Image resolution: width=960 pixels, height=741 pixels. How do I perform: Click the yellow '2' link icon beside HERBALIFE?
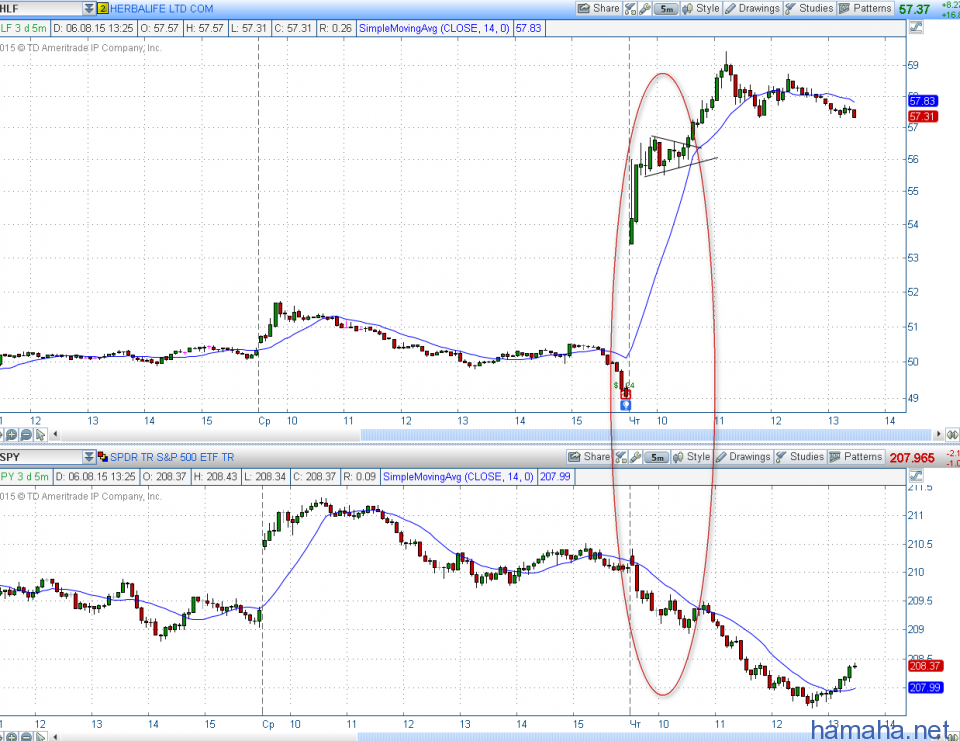(103, 9)
